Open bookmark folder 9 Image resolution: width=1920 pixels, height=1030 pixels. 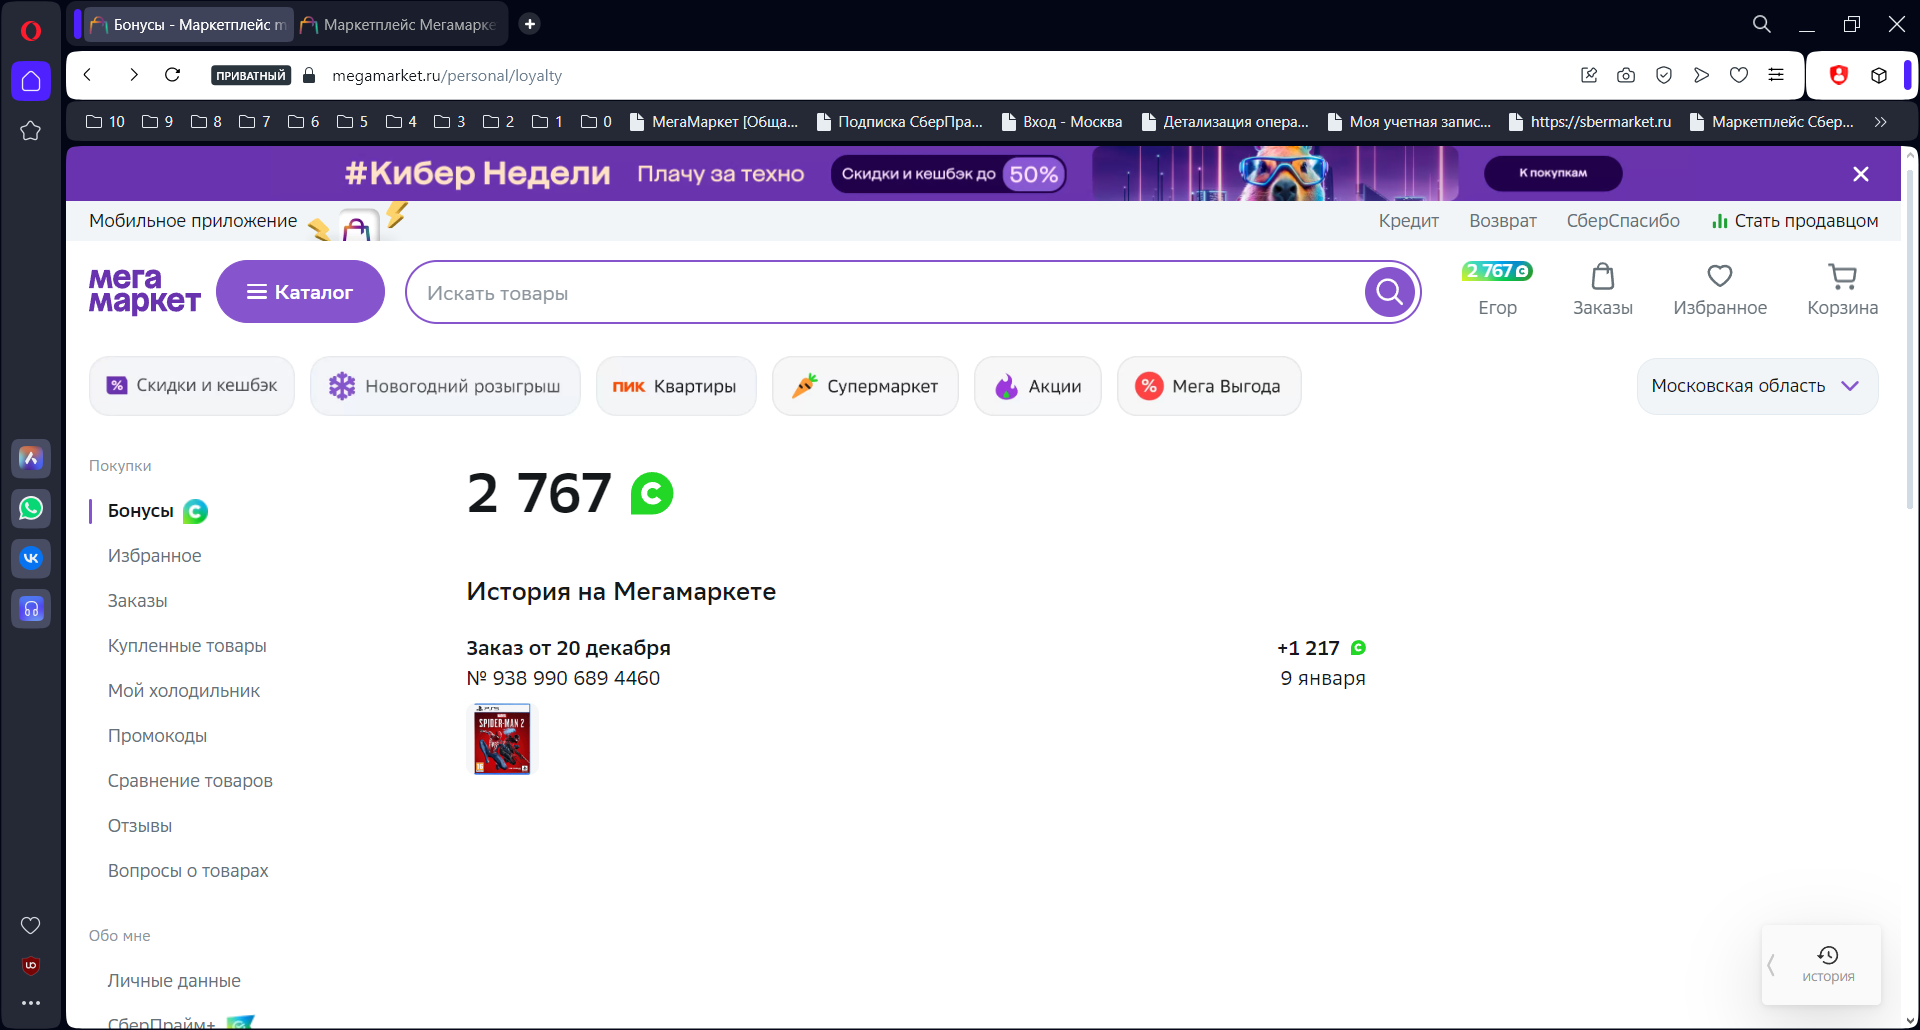[x=157, y=122]
